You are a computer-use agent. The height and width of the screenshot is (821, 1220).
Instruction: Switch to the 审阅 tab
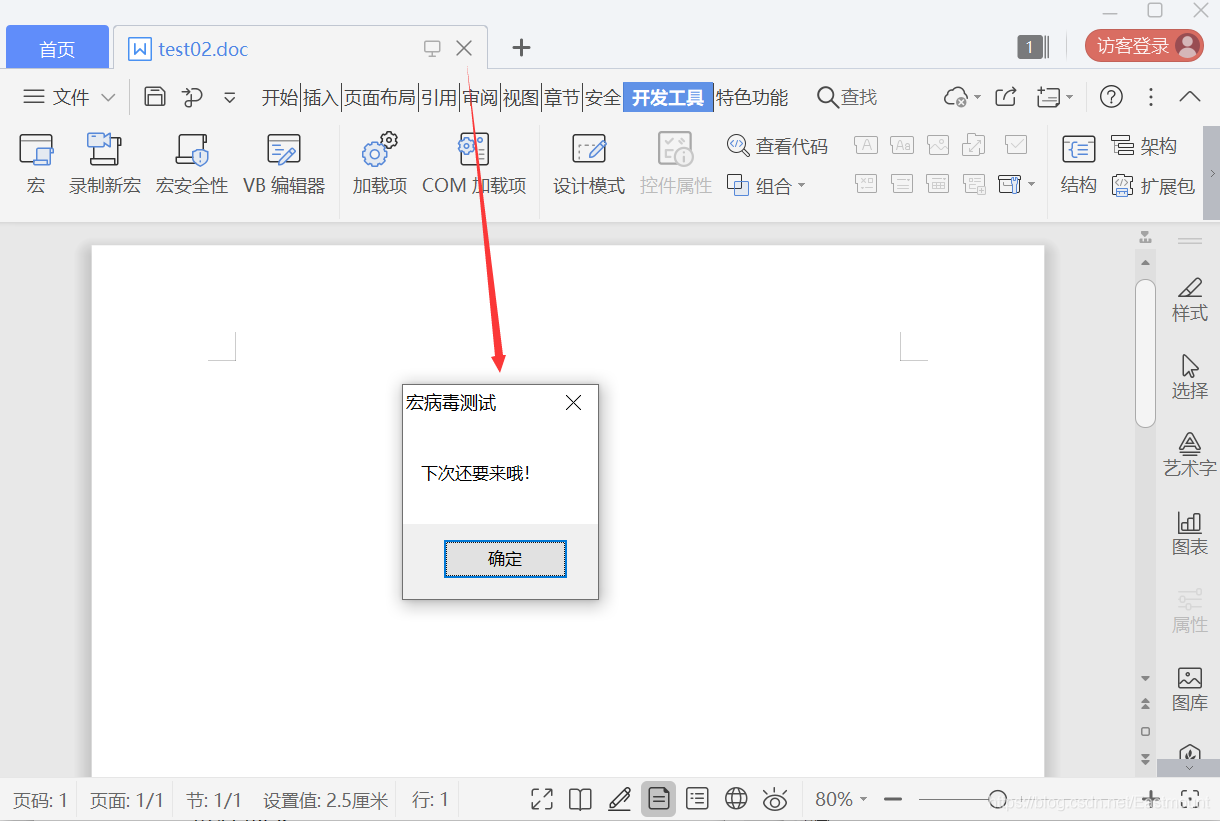(480, 97)
